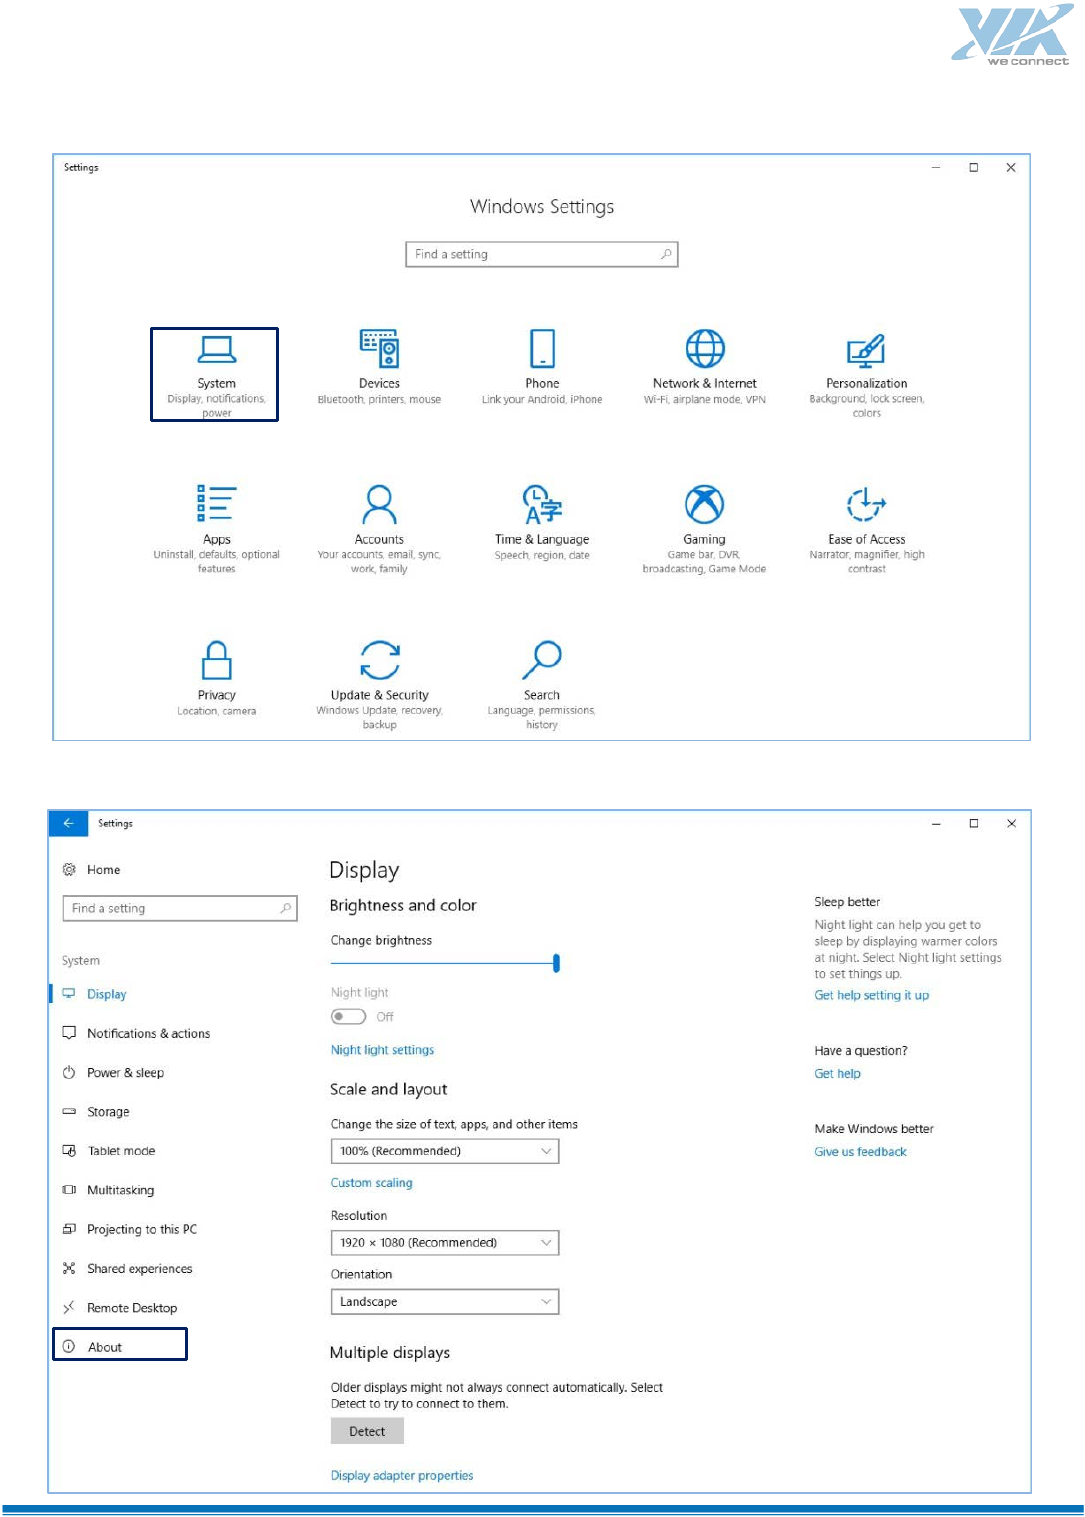Click Give us feedback link
The height and width of the screenshot is (1517, 1085).
click(860, 1152)
